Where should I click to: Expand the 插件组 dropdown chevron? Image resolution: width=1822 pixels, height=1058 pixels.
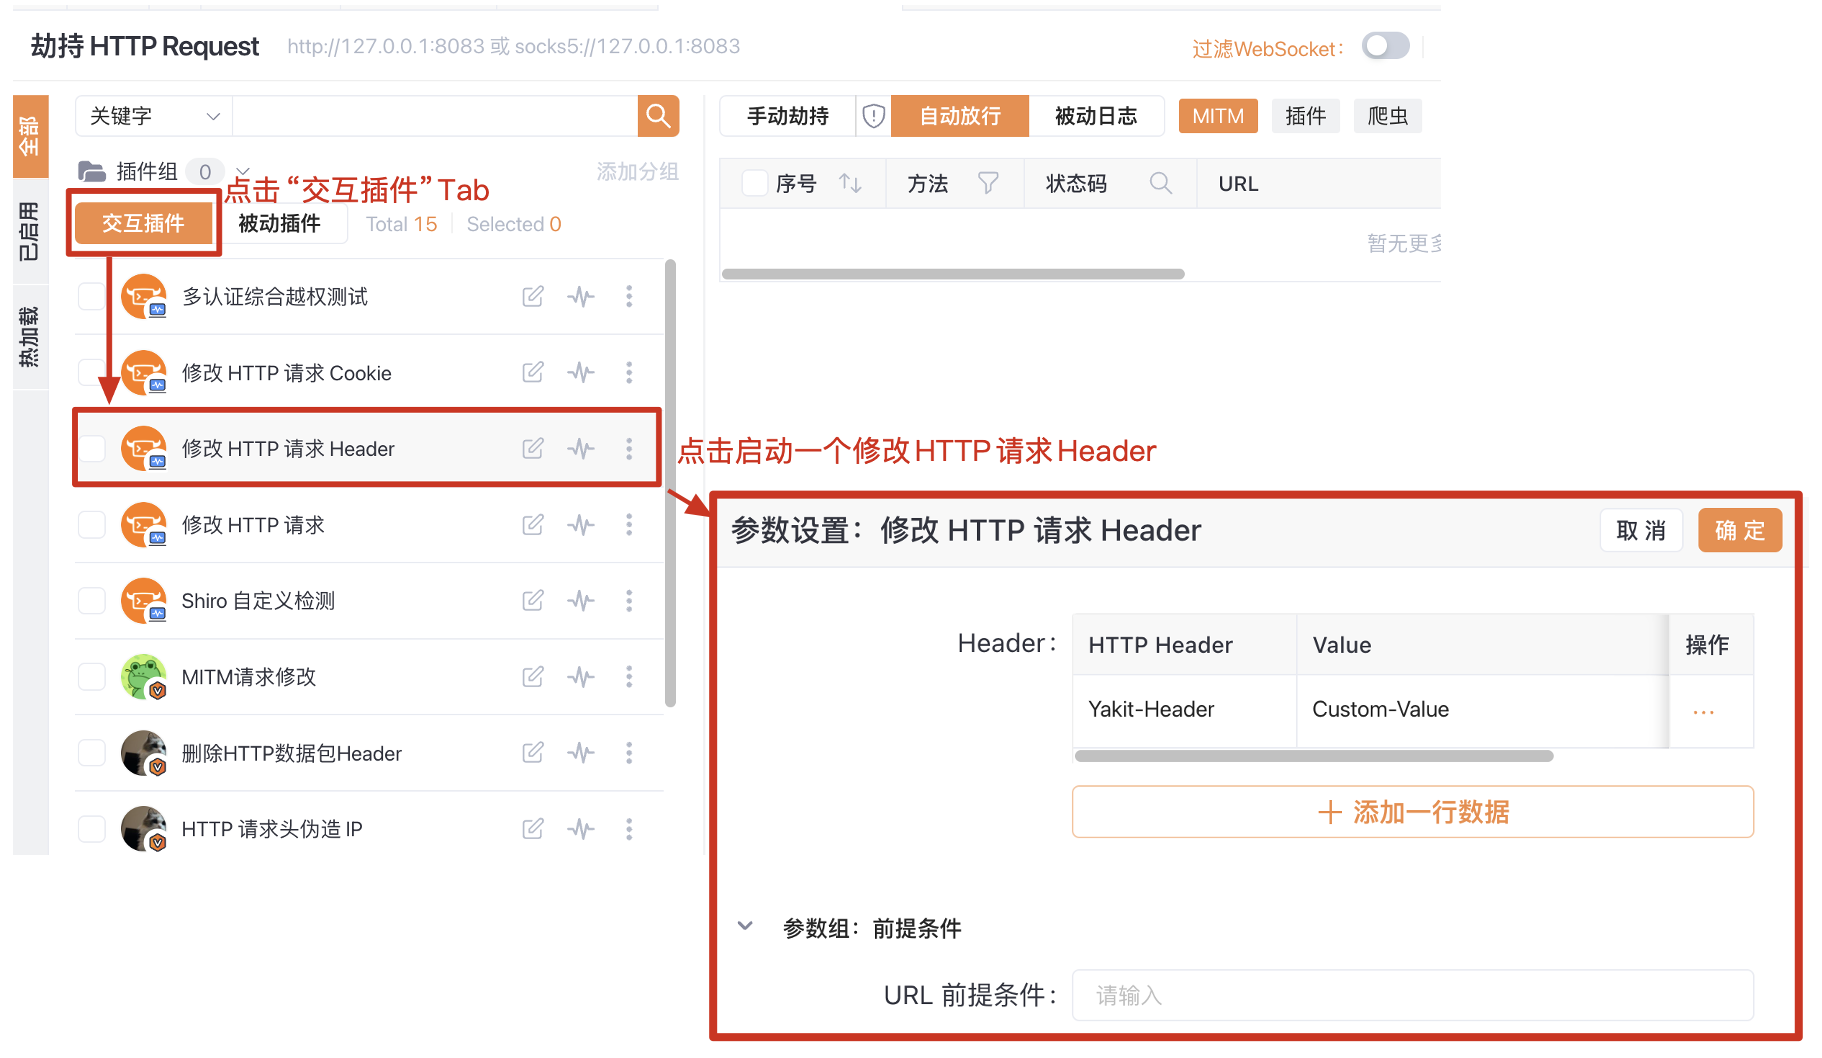click(x=243, y=171)
